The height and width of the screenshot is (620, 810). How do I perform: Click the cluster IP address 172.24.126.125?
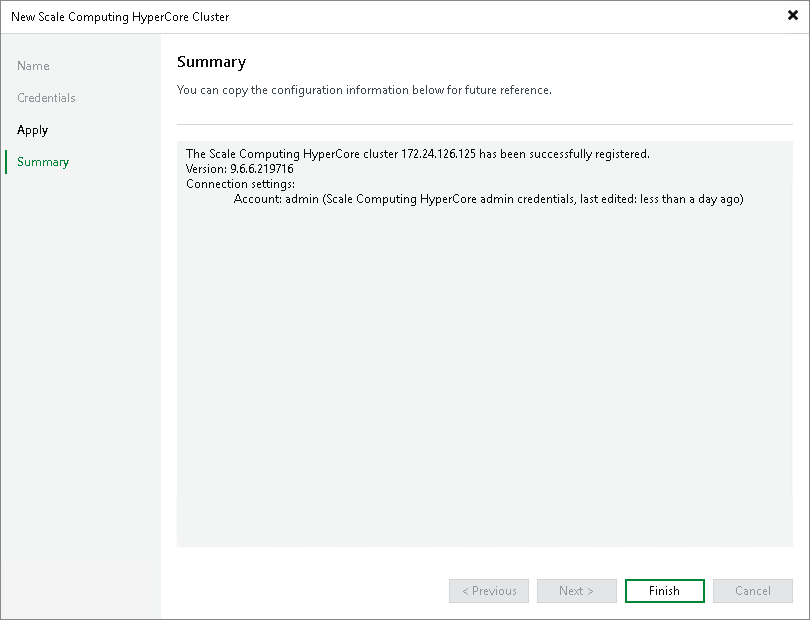click(439, 154)
